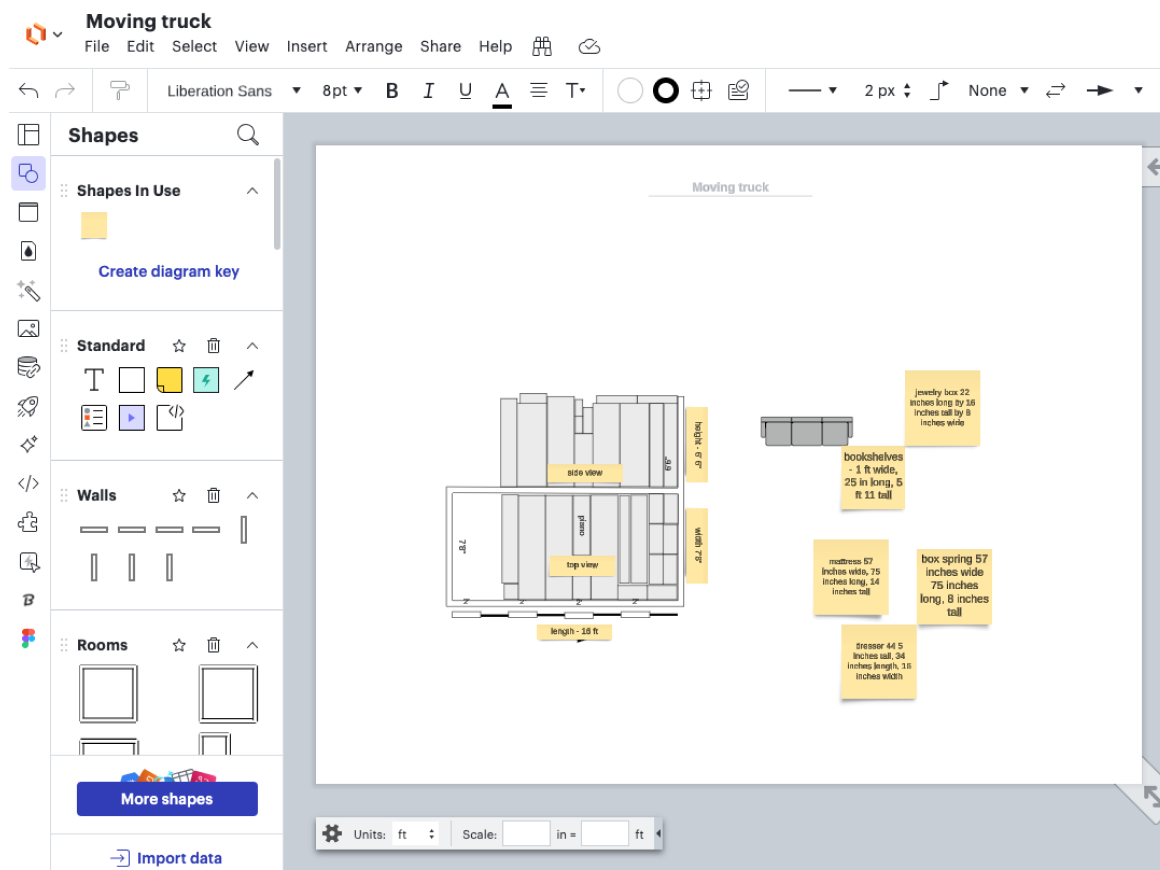Click the Create diagram key link

168,271
